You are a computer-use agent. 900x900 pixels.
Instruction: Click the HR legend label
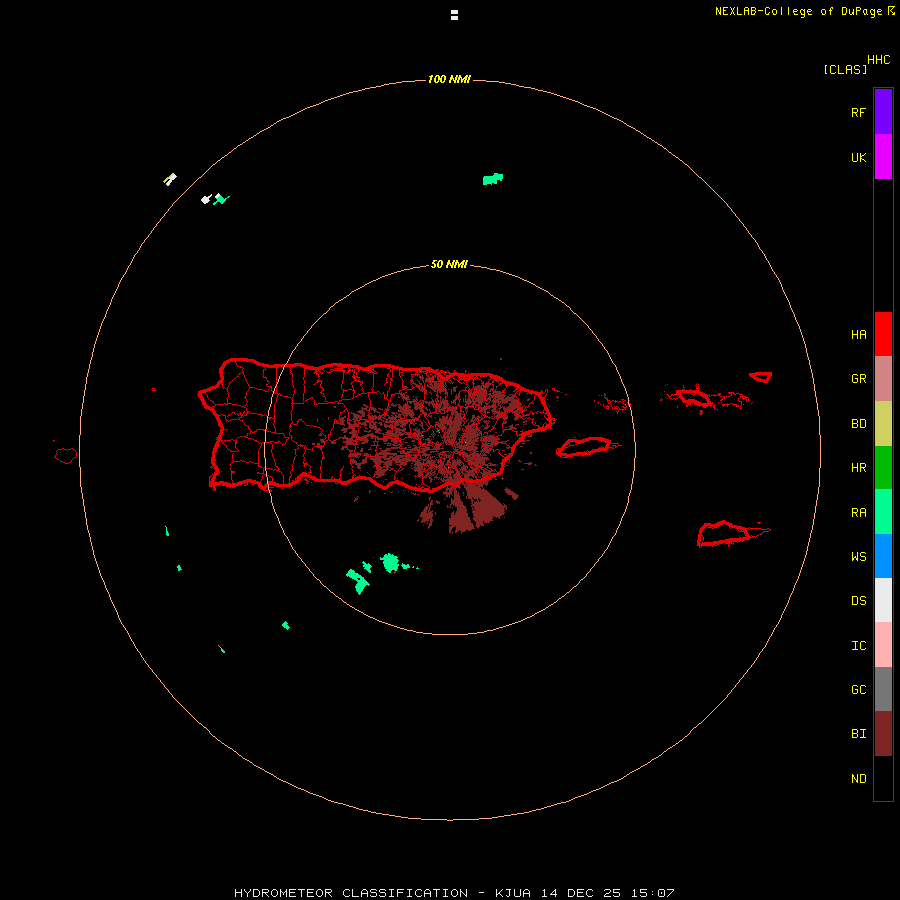(x=858, y=468)
